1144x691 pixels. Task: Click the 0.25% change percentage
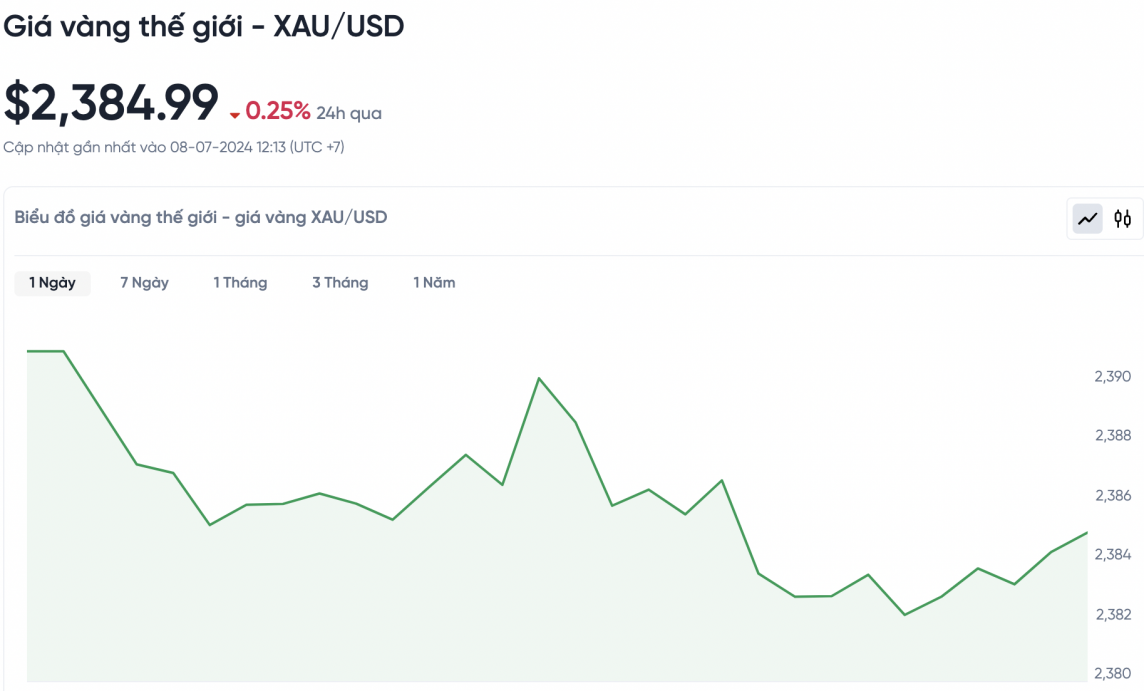pos(278,111)
